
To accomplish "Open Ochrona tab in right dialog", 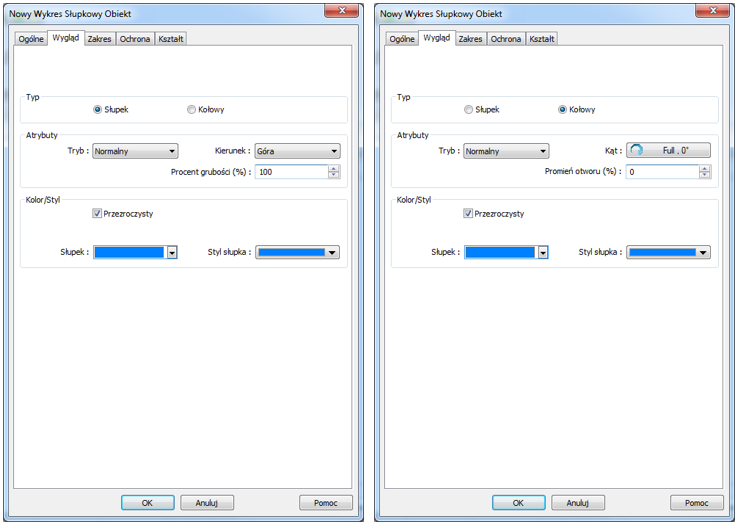I will click(506, 39).
